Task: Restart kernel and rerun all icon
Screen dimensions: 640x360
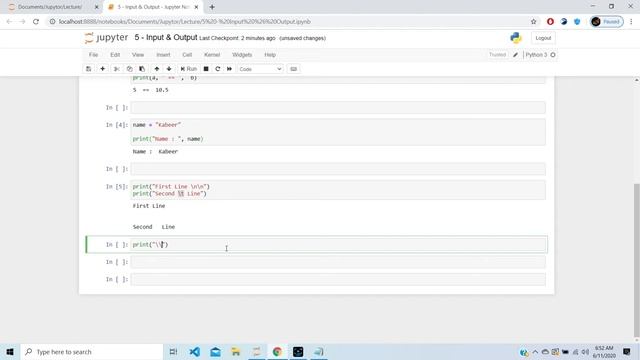Action: [x=229, y=69]
